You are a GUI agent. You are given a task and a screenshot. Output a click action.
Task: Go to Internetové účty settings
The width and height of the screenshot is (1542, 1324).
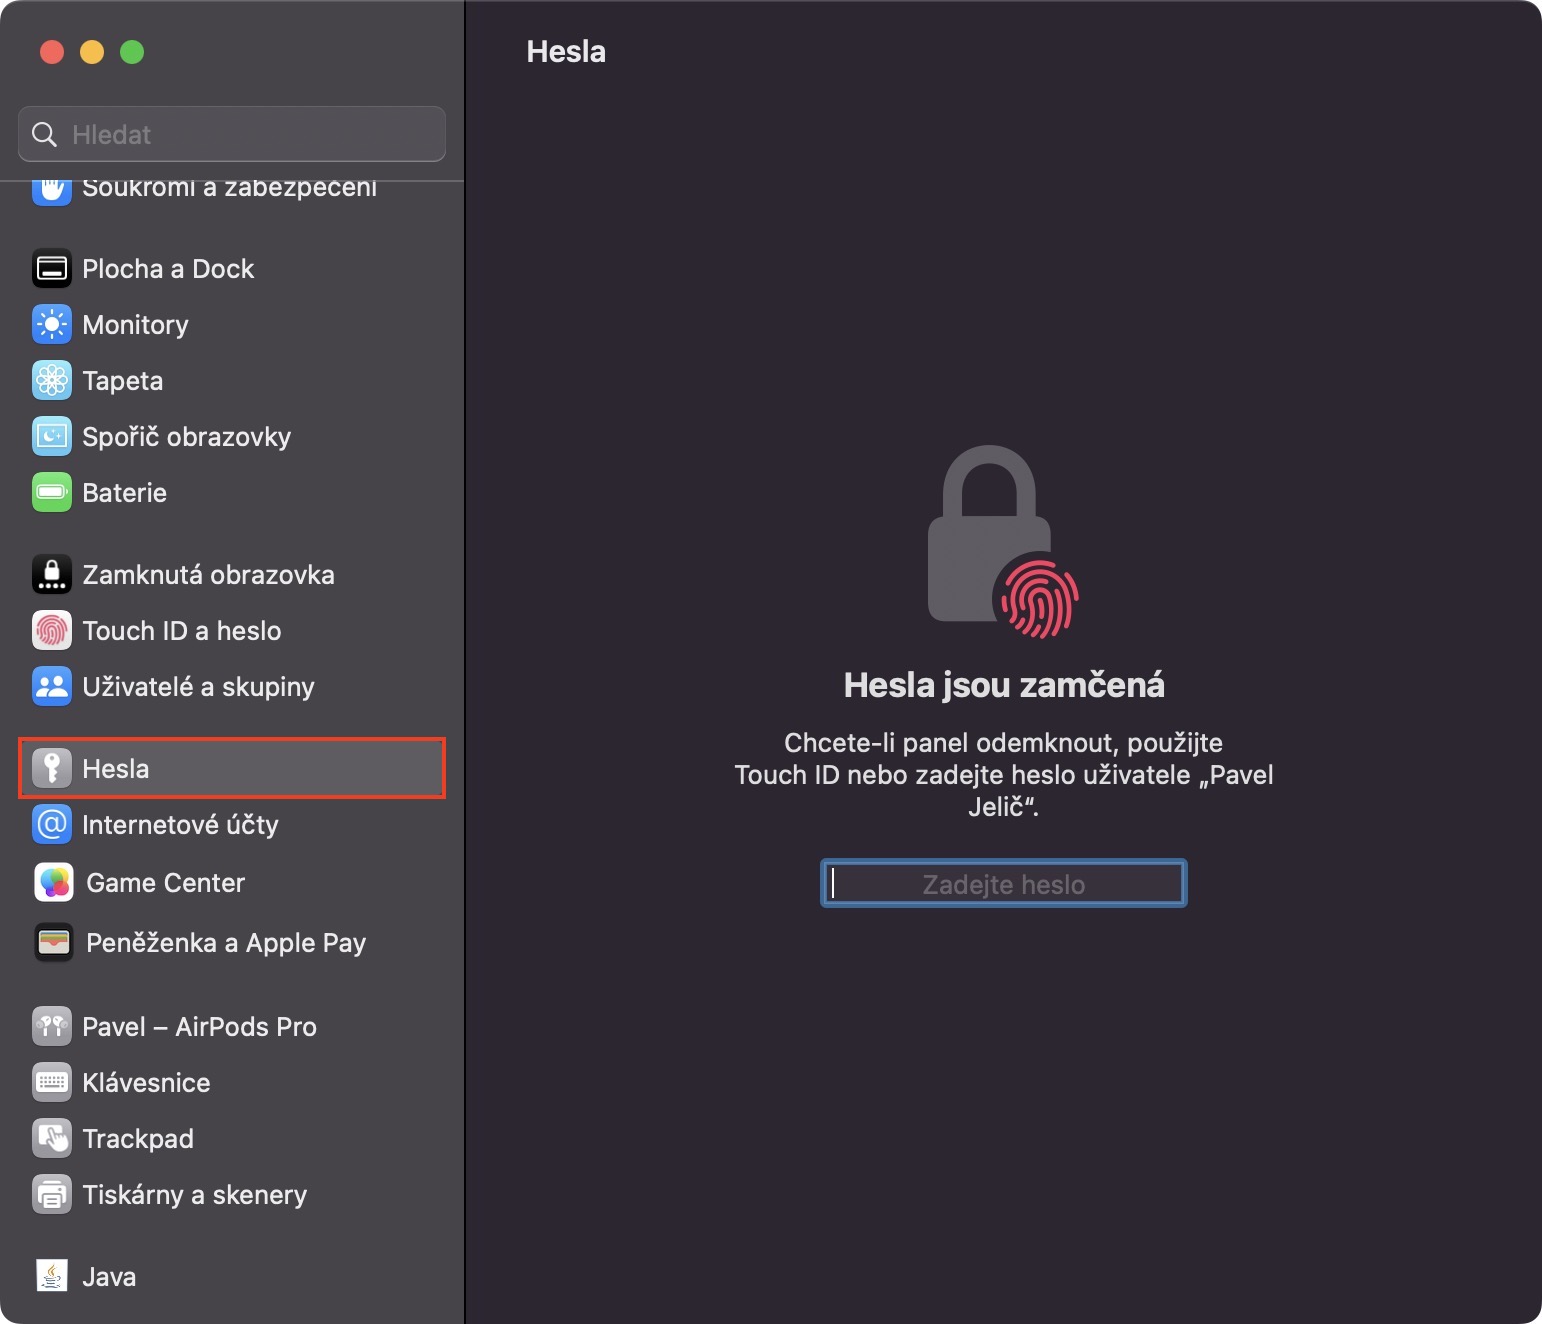(180, 825)
